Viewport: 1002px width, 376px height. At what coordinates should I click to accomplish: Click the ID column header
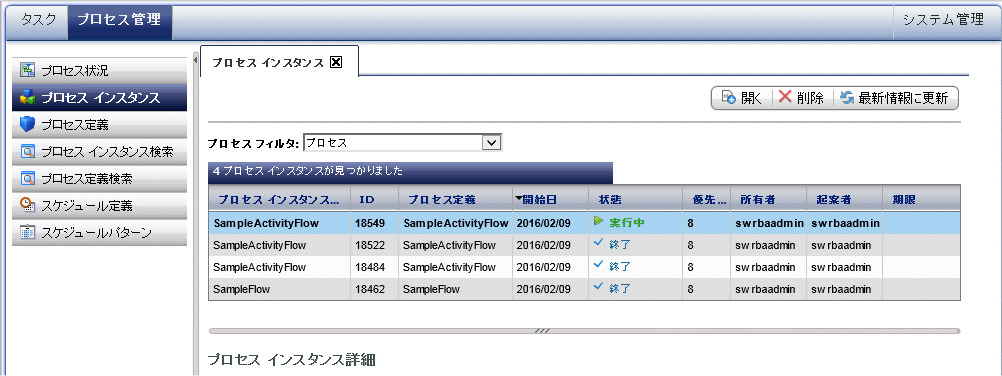tap(374, 199)
